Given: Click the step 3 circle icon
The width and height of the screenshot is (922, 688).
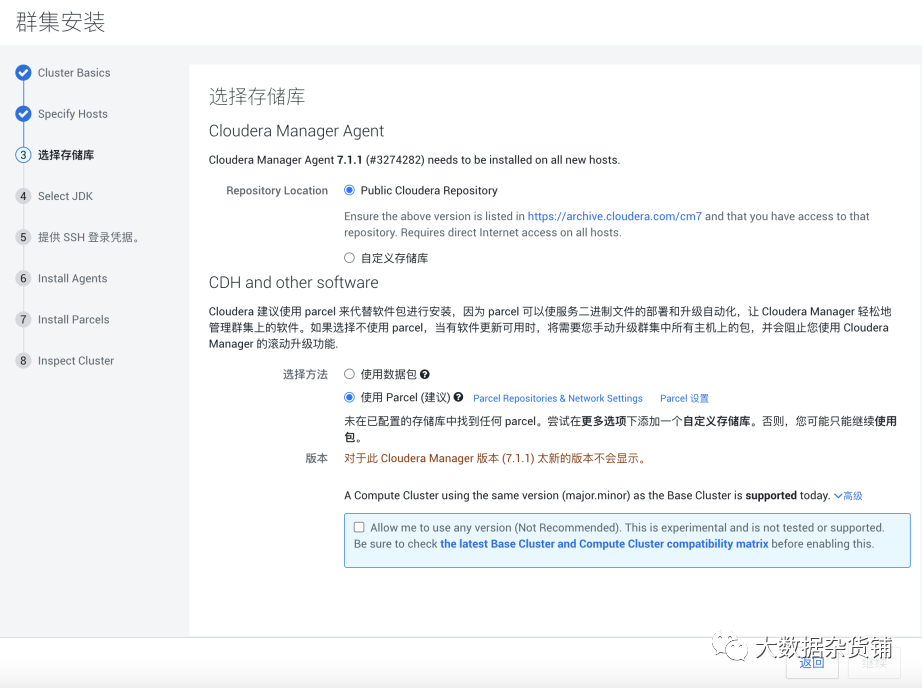Looking at the screenshot, I should [23, 155].
